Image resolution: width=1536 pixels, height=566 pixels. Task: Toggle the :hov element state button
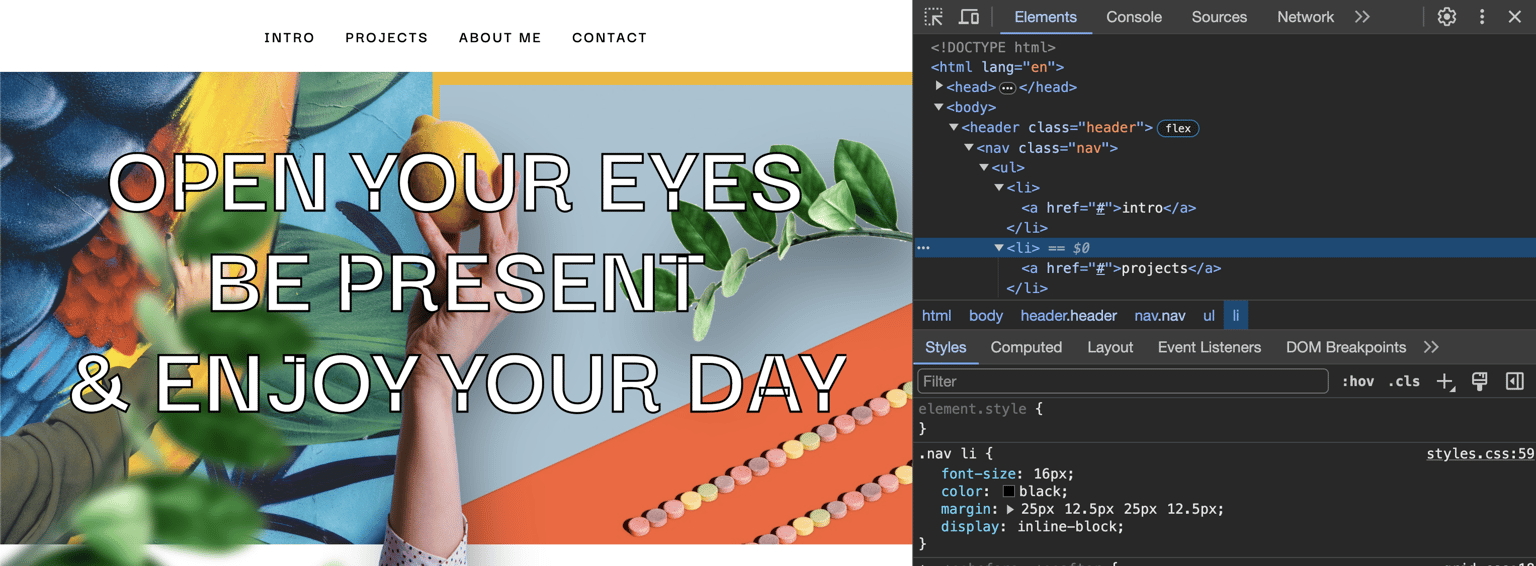click(1357, 381)
